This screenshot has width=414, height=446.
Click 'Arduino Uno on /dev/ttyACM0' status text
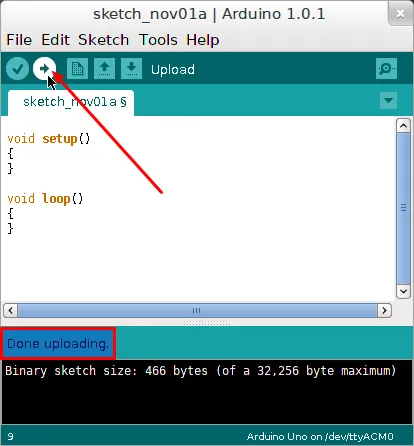[320, 437]
